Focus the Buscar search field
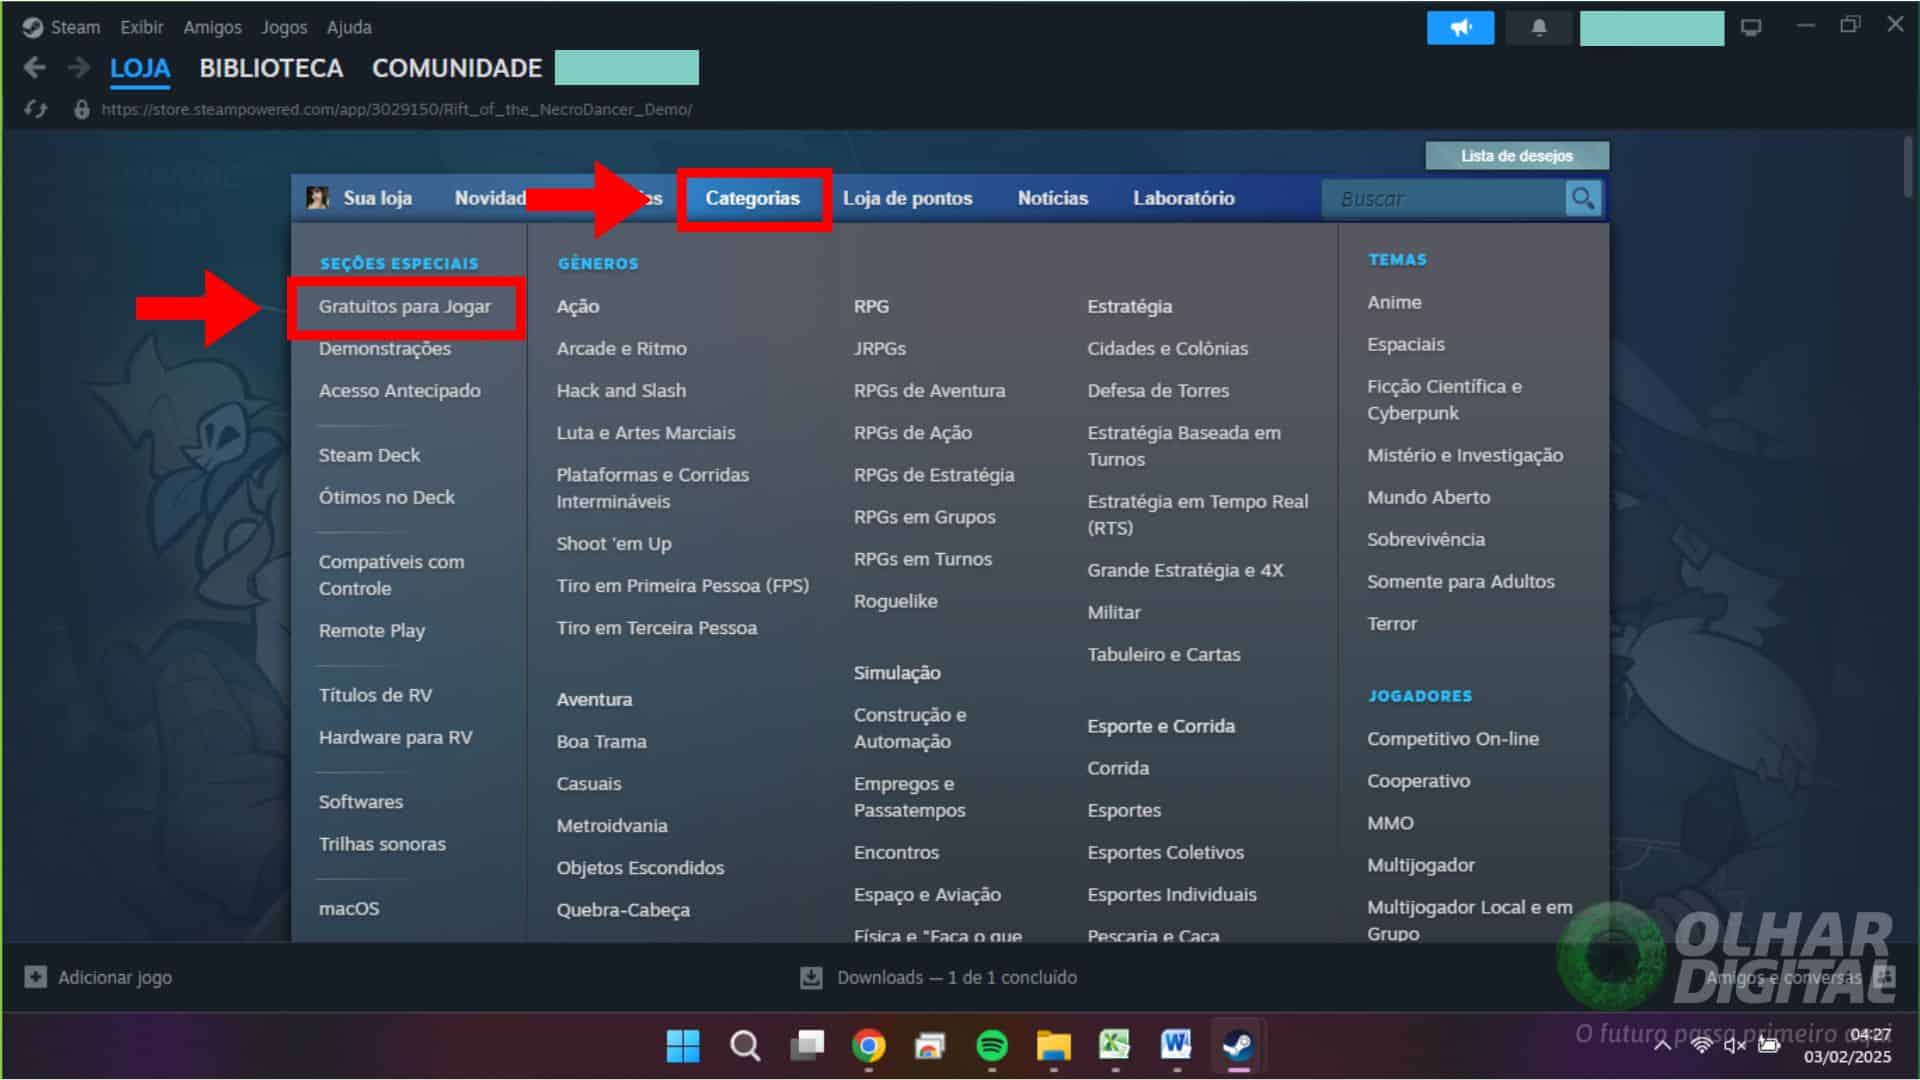This screenshot has width=1920, height=1080. point(1445,198)
